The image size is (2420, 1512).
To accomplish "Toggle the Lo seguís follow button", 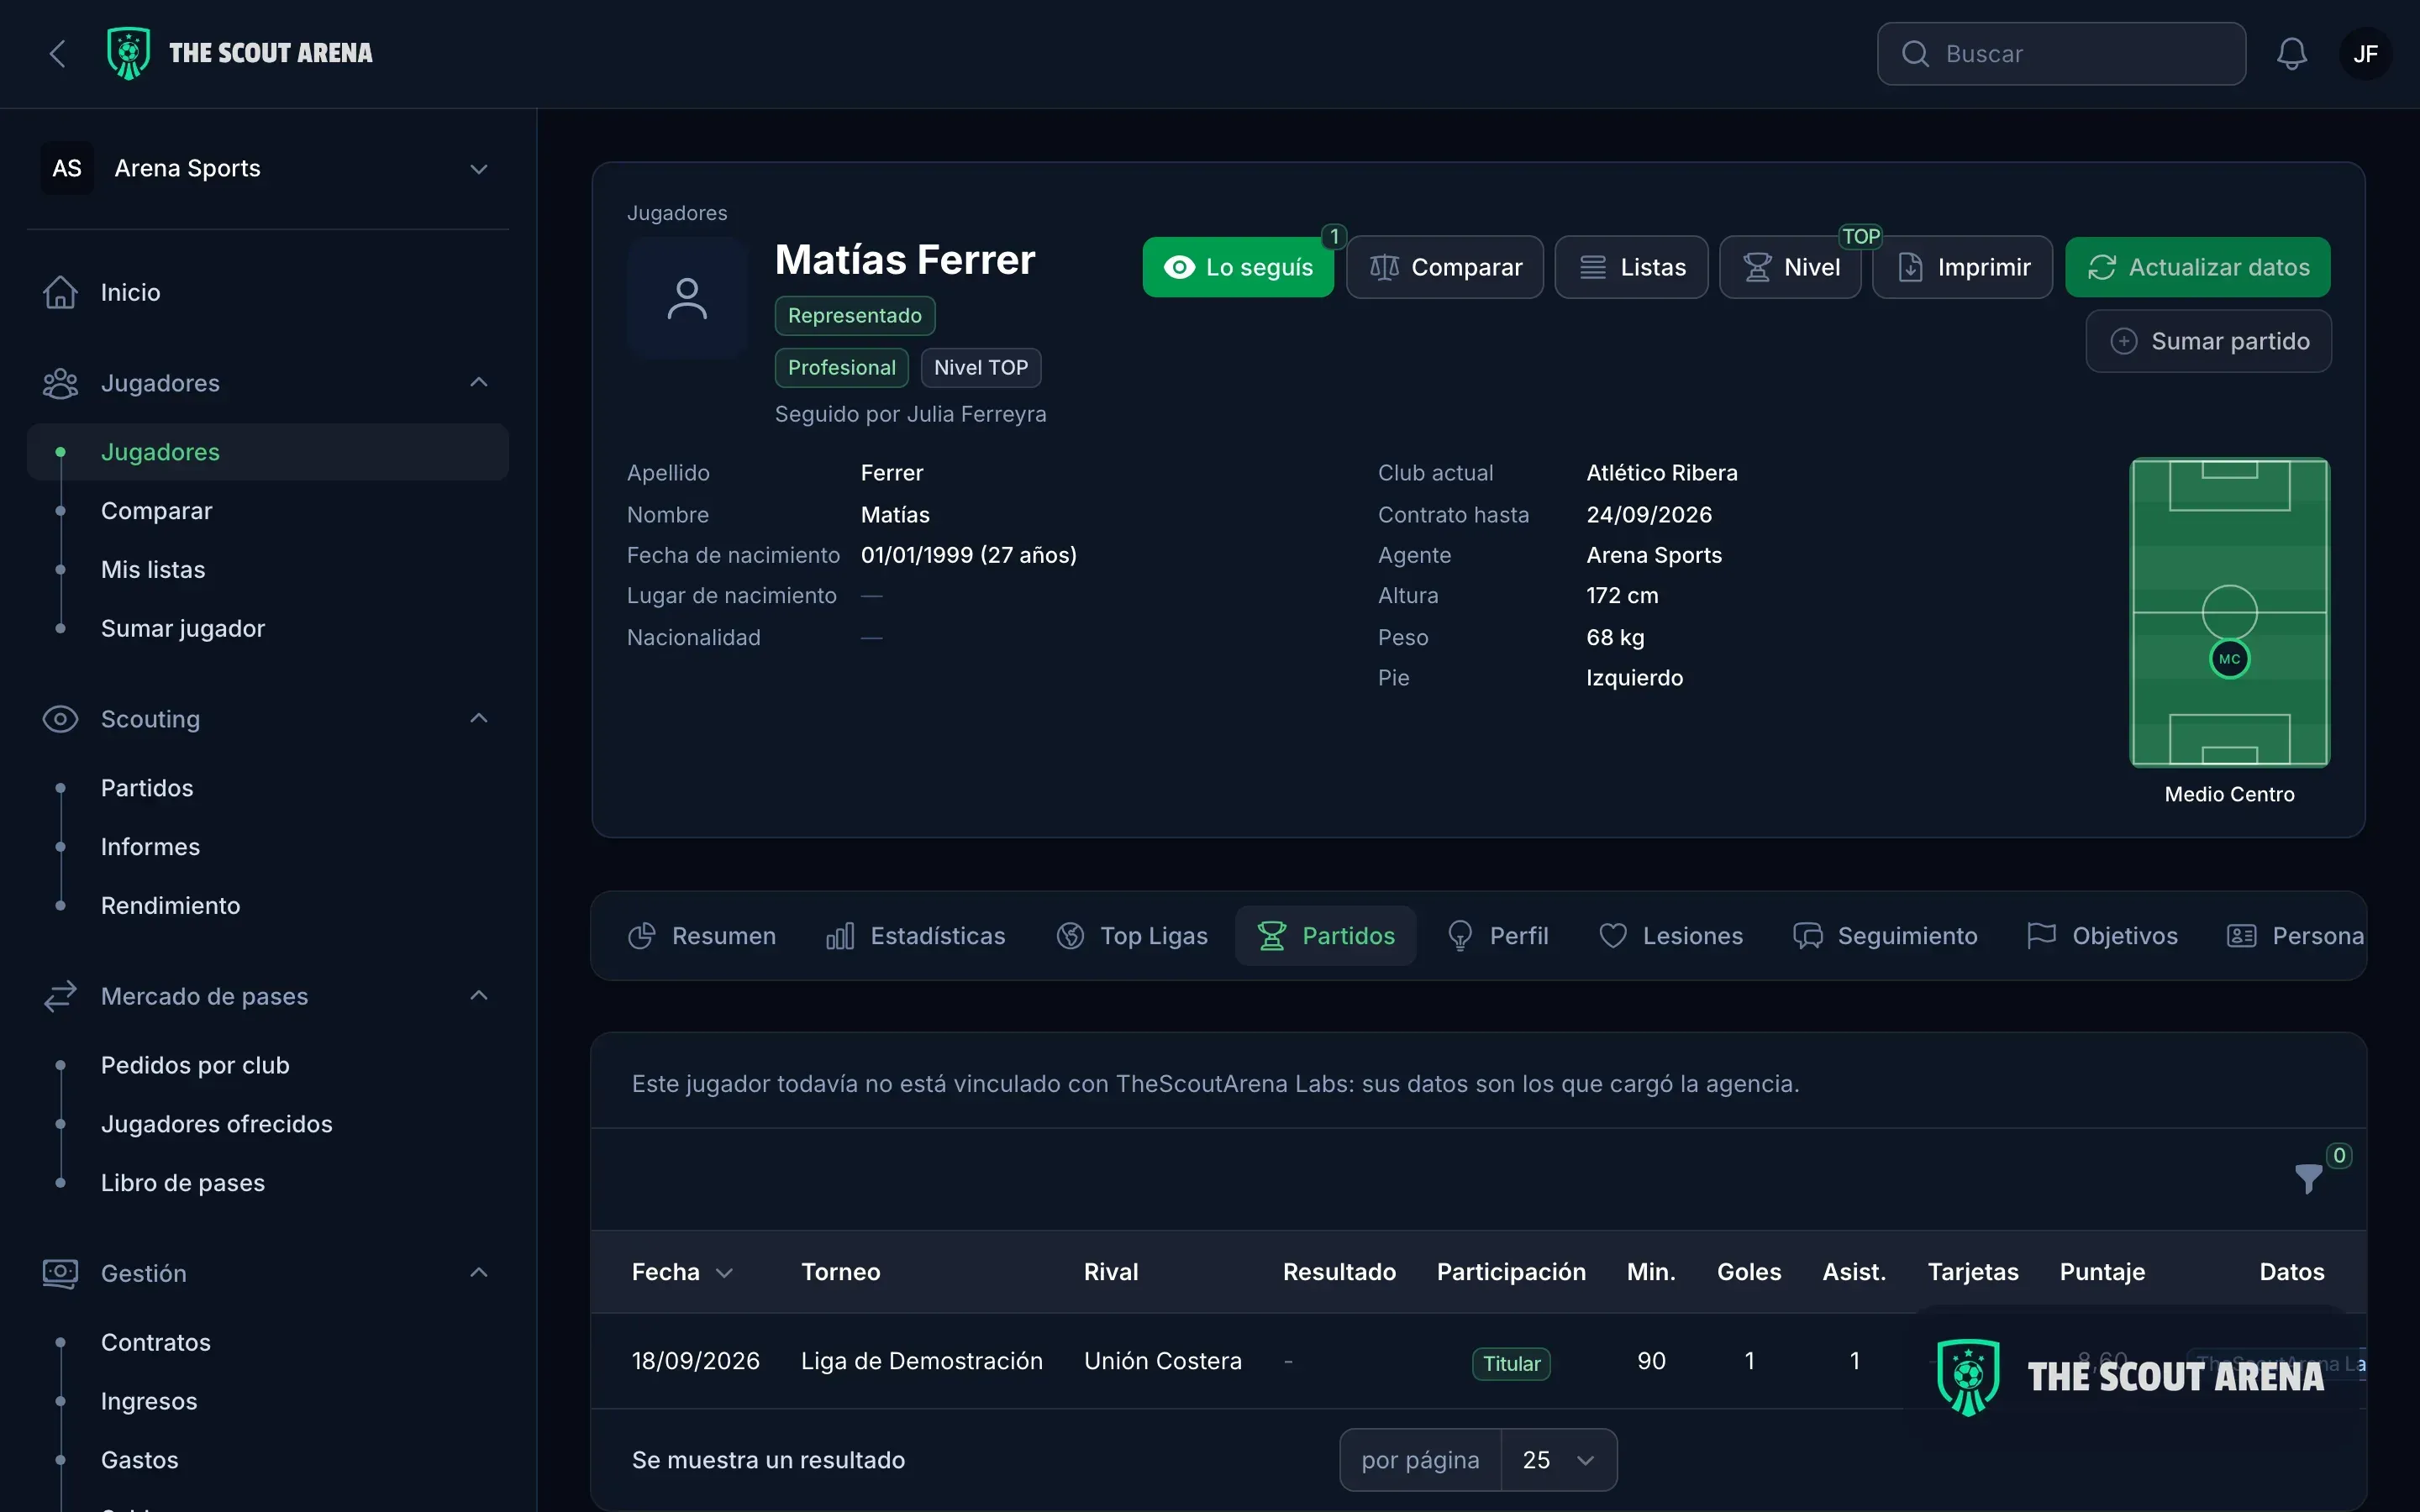I will click(x=1238, y=267).
